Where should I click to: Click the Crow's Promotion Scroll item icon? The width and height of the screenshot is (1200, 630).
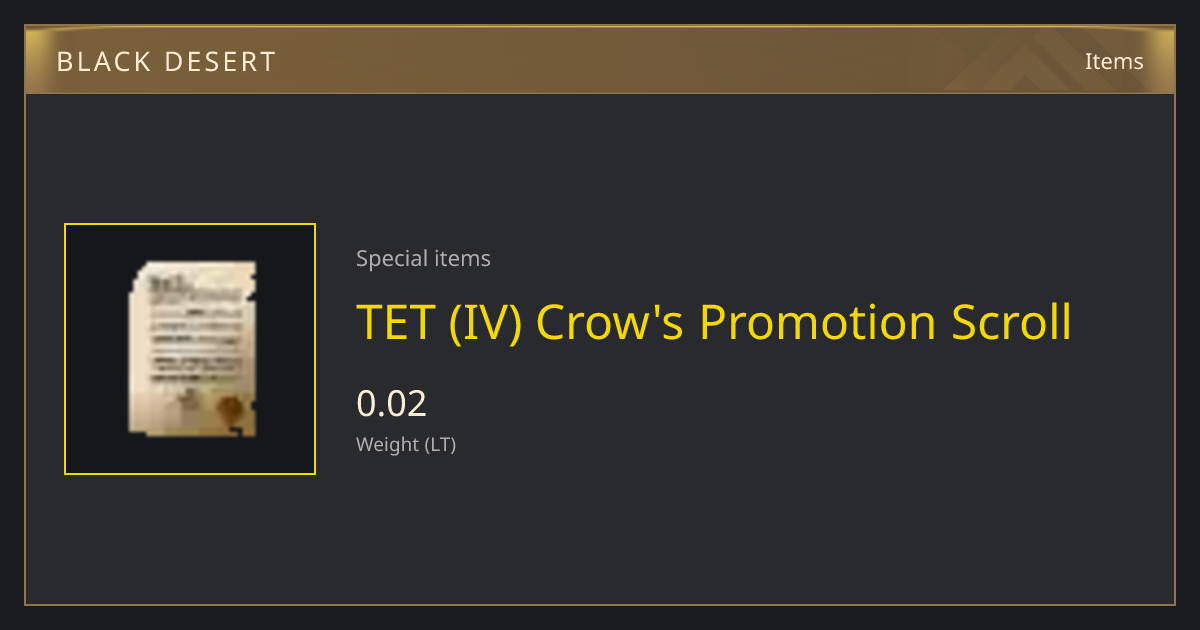[x=191, y=349]
